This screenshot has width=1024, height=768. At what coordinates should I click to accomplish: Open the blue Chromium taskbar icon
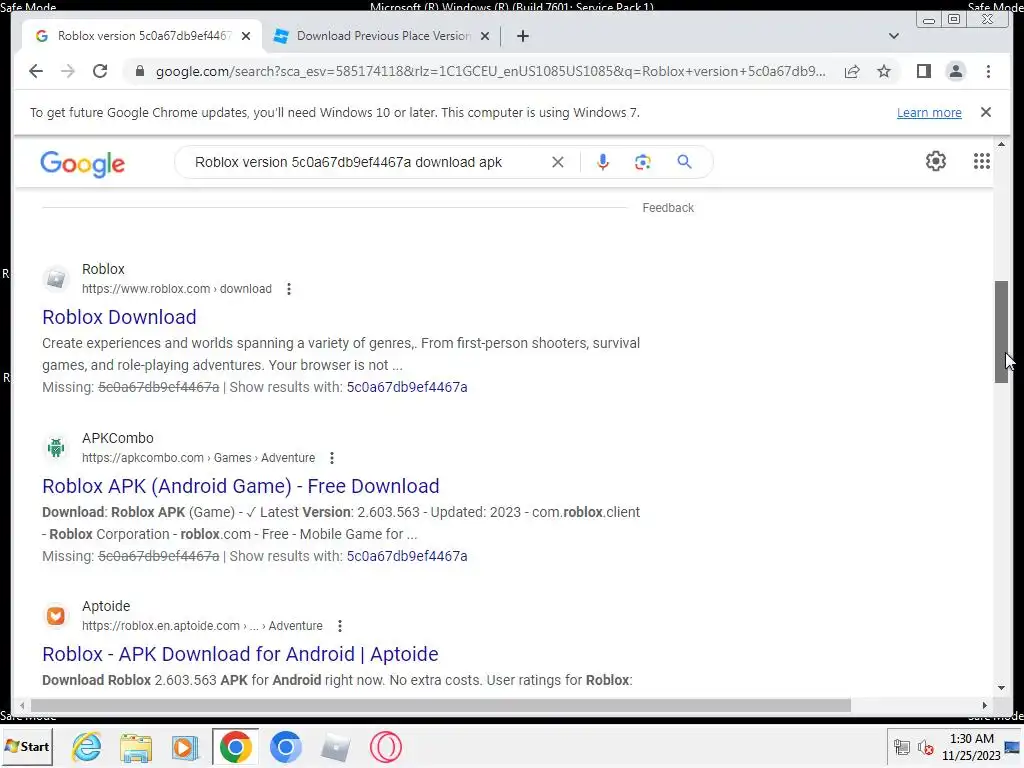tap(285, 747)
